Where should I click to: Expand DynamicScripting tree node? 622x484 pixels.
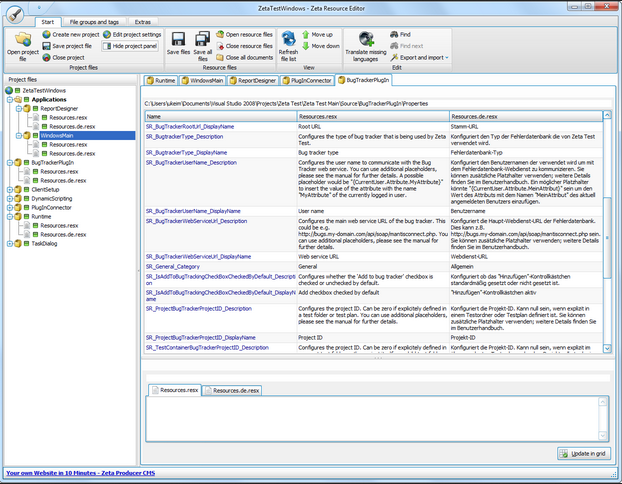(10, 199)
